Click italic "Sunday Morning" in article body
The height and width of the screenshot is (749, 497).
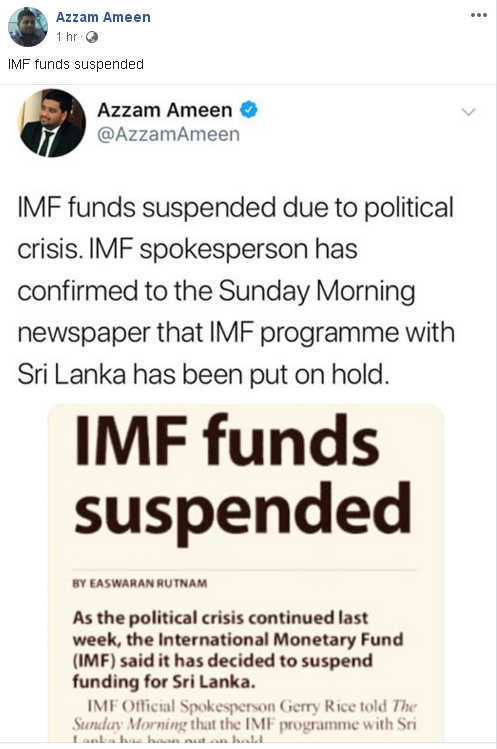[x=130, y=725]
